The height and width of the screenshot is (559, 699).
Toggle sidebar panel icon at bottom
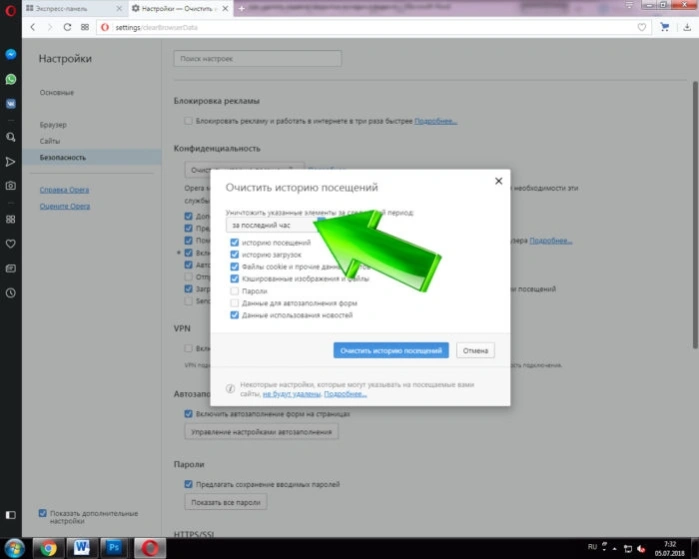point(11,515)
